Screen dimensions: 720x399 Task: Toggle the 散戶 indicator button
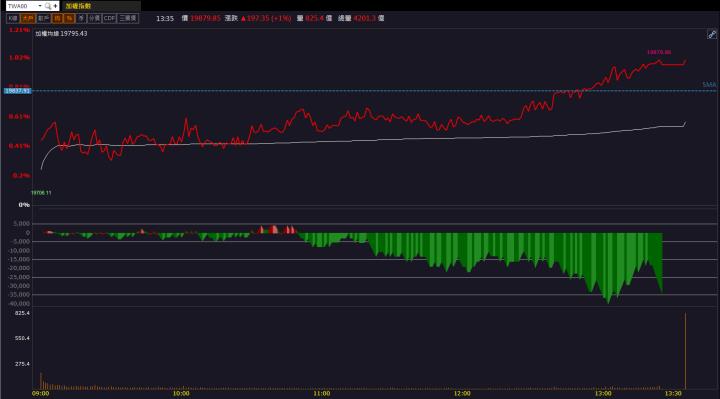(44, 18)
